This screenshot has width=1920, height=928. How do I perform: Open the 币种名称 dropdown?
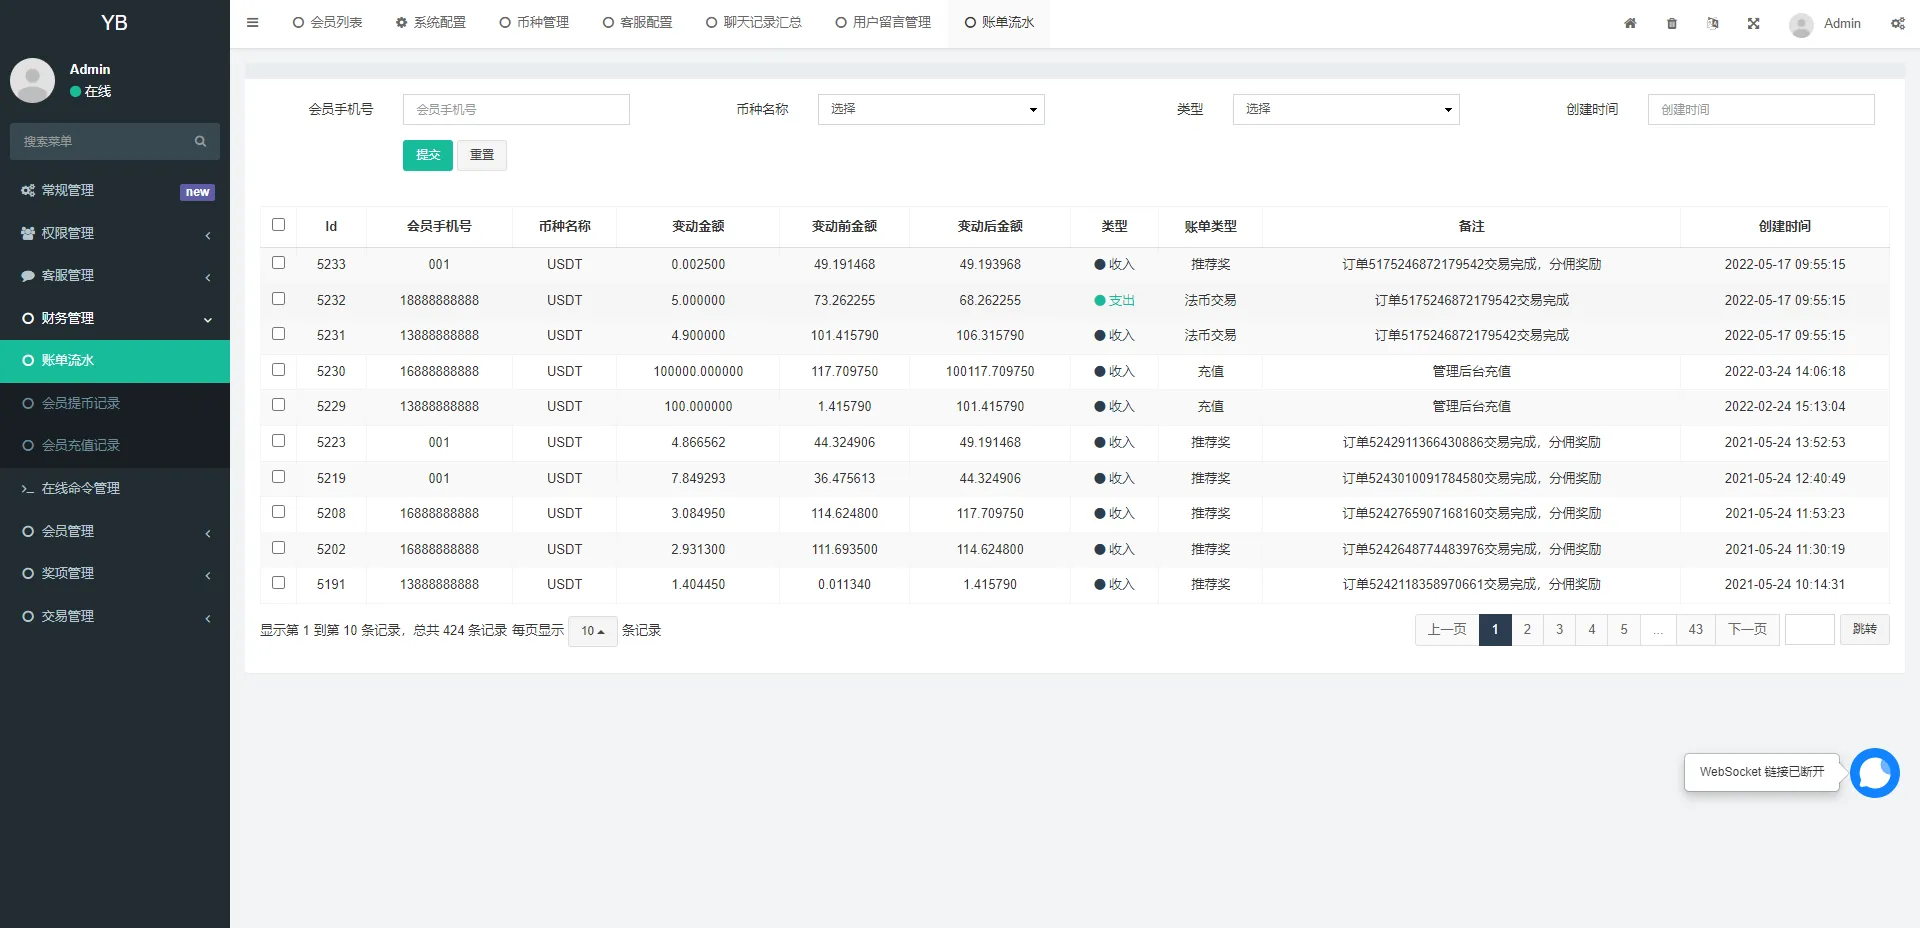(930, 109)
